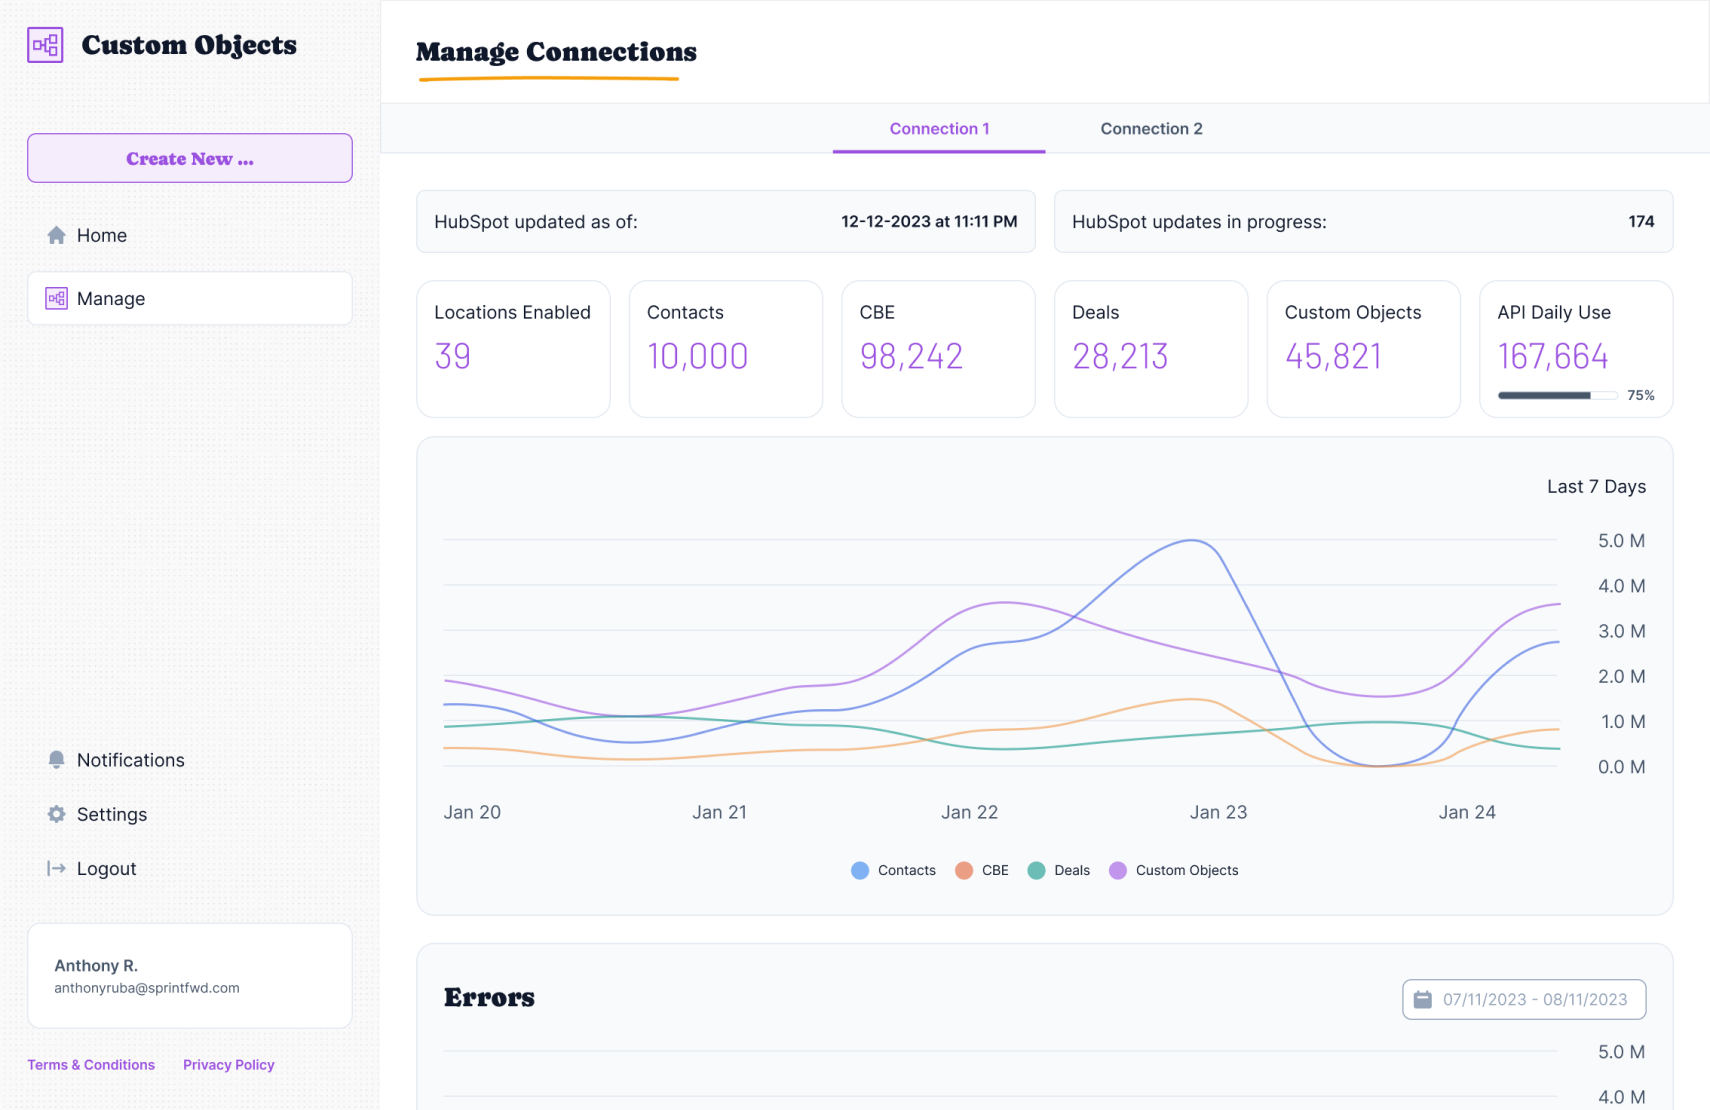Click the Settings gear icon
Viewport: 1710px width, 1110px height.
56,814
